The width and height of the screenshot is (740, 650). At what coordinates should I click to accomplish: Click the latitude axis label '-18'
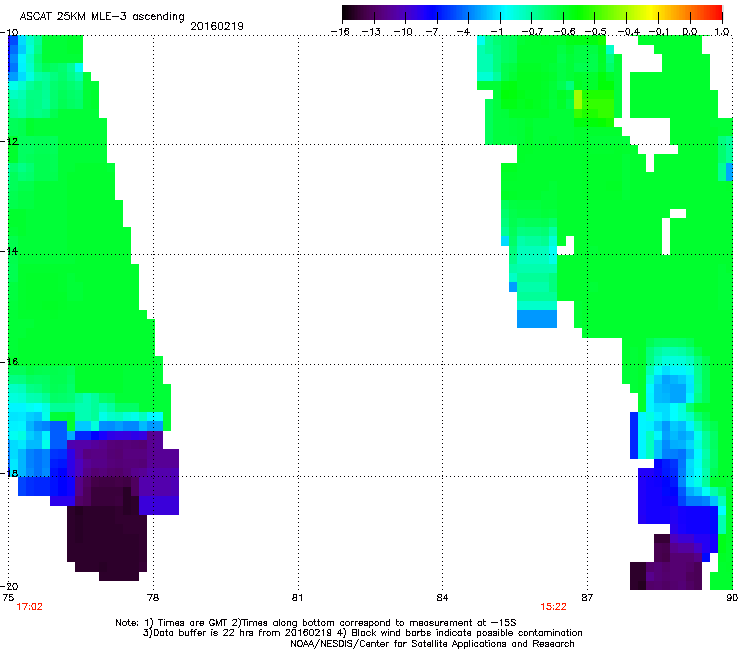9,473
